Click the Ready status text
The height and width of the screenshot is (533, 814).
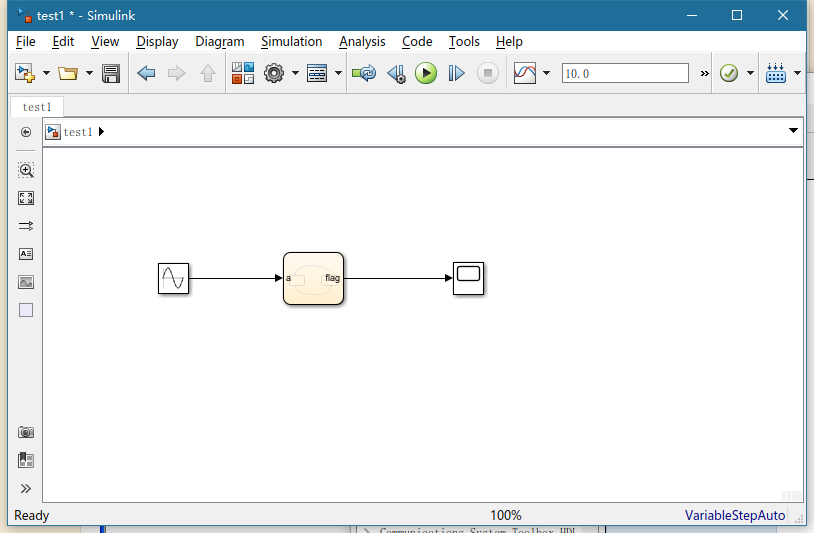click(32, 515)
